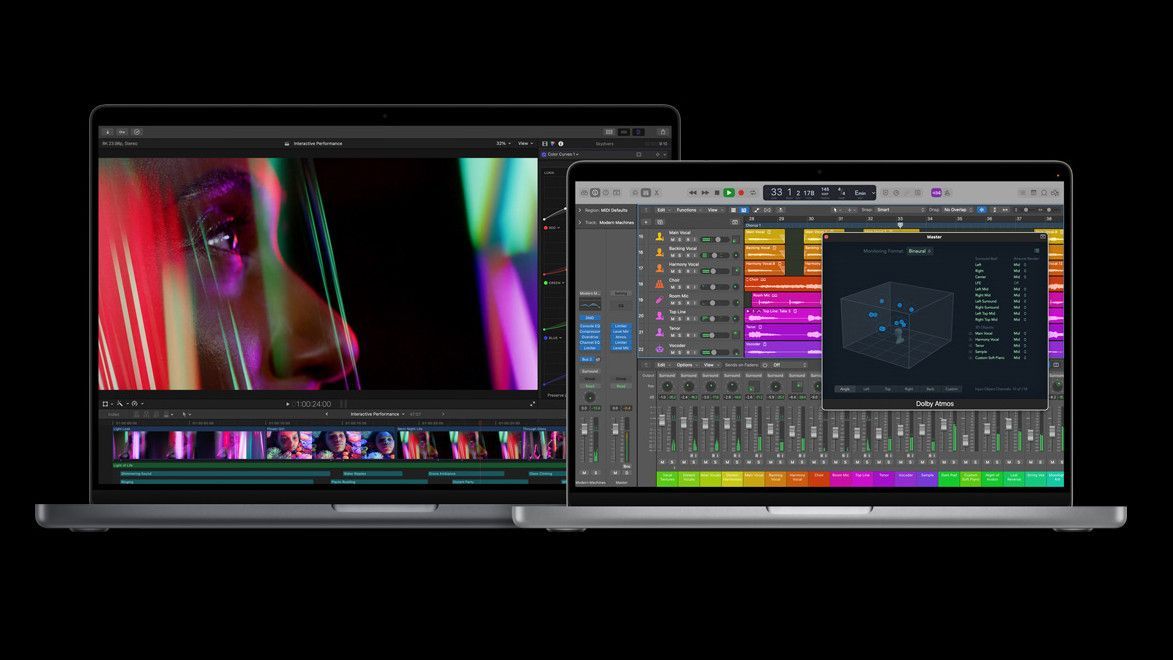This screenshot has width=1173, height=660.
Task: Stop playback in Logic Pro transport
Action: (717, 193)
